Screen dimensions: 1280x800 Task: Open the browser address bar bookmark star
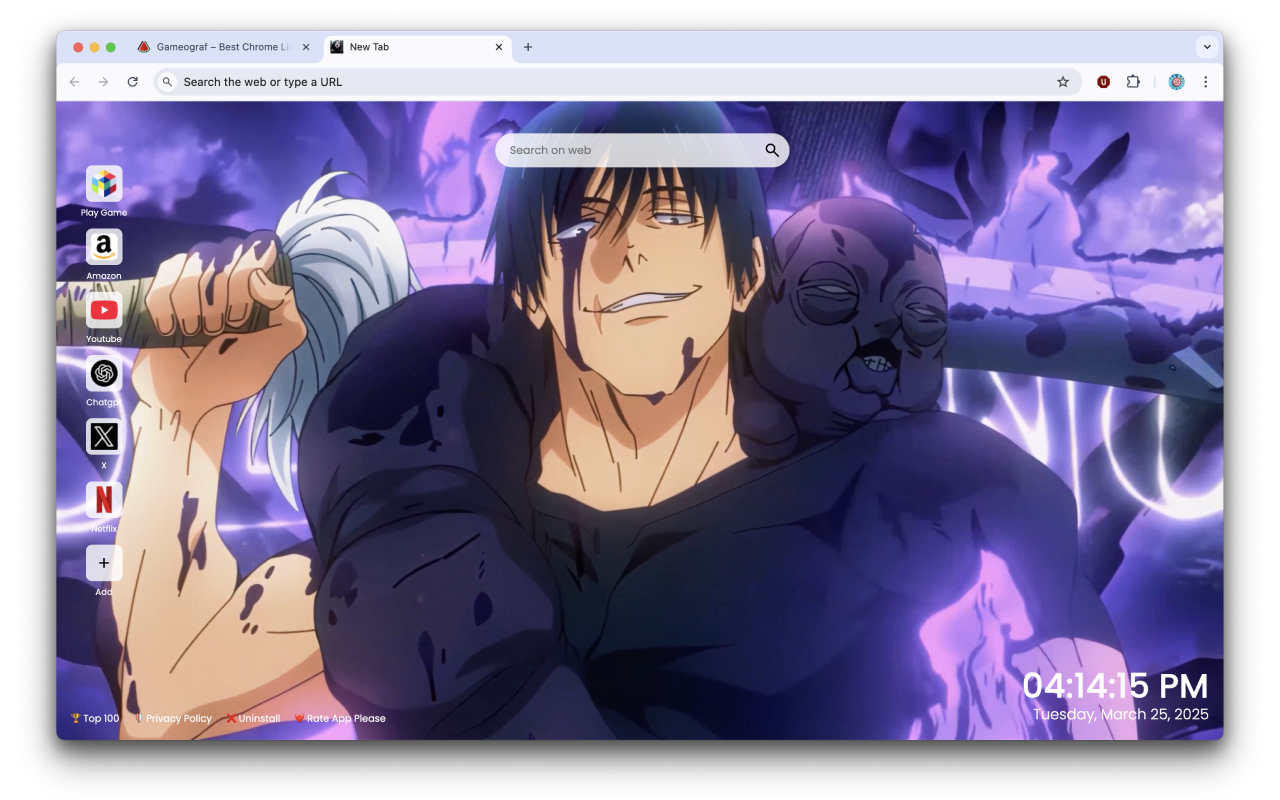tap(1063, 81)
